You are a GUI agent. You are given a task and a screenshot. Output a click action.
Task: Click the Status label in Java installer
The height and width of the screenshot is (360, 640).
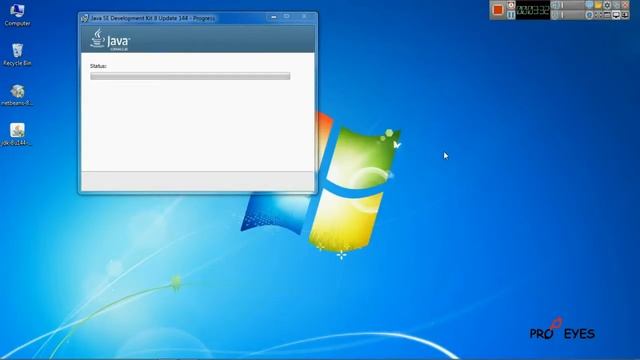tap(98, 66)
